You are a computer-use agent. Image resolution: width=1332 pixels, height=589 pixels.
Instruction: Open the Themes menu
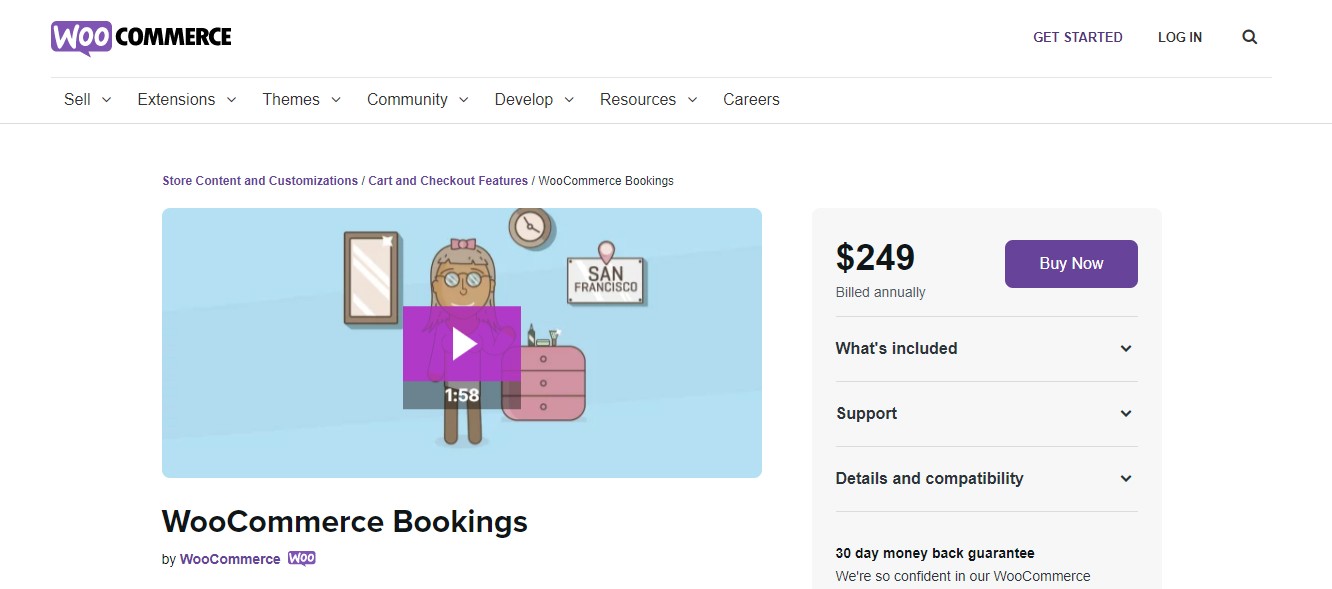301,100
